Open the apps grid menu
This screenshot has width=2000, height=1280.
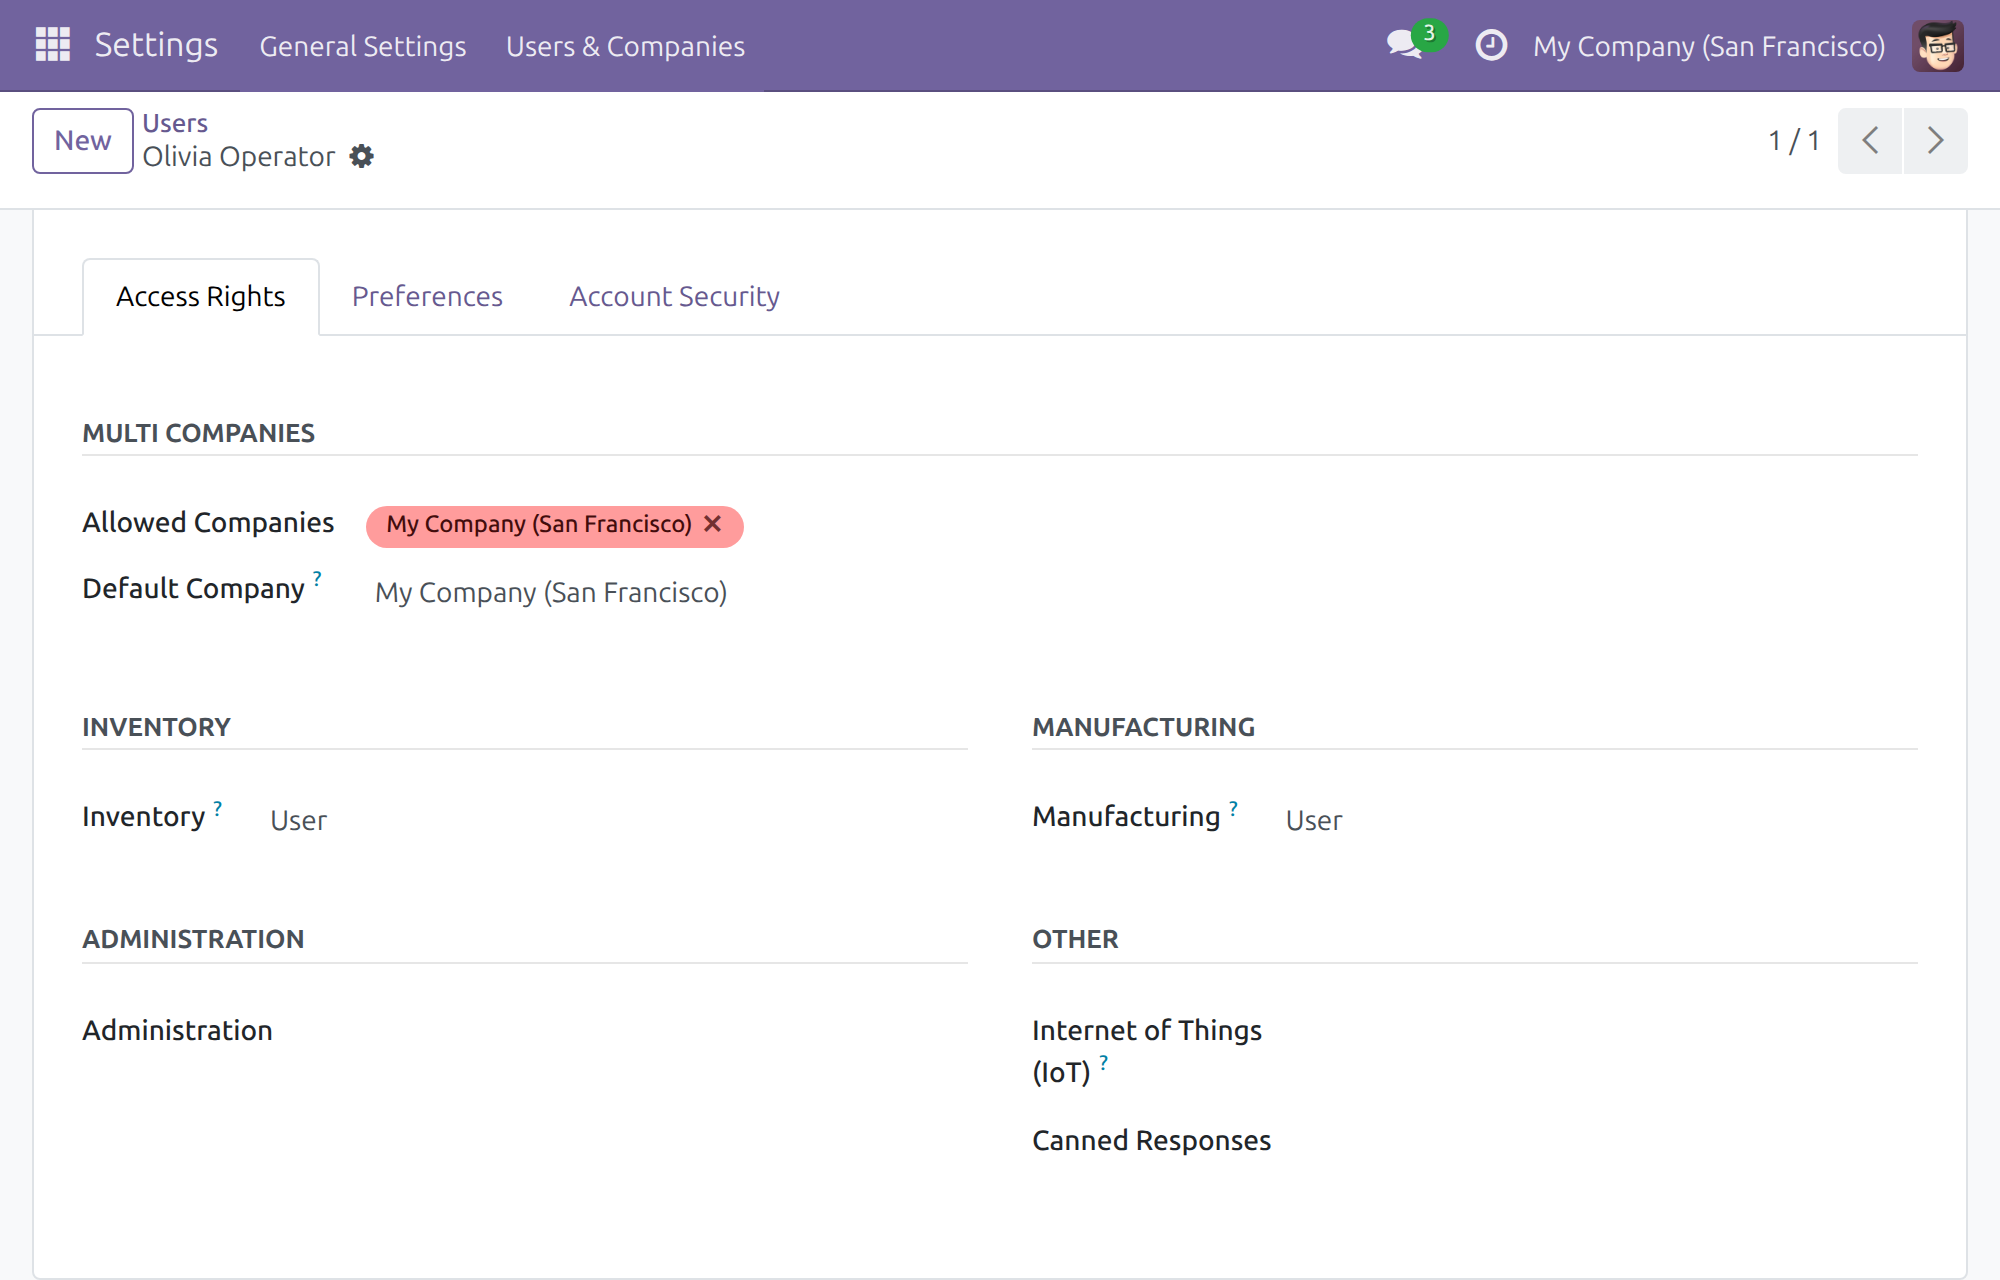pos(52,45)
